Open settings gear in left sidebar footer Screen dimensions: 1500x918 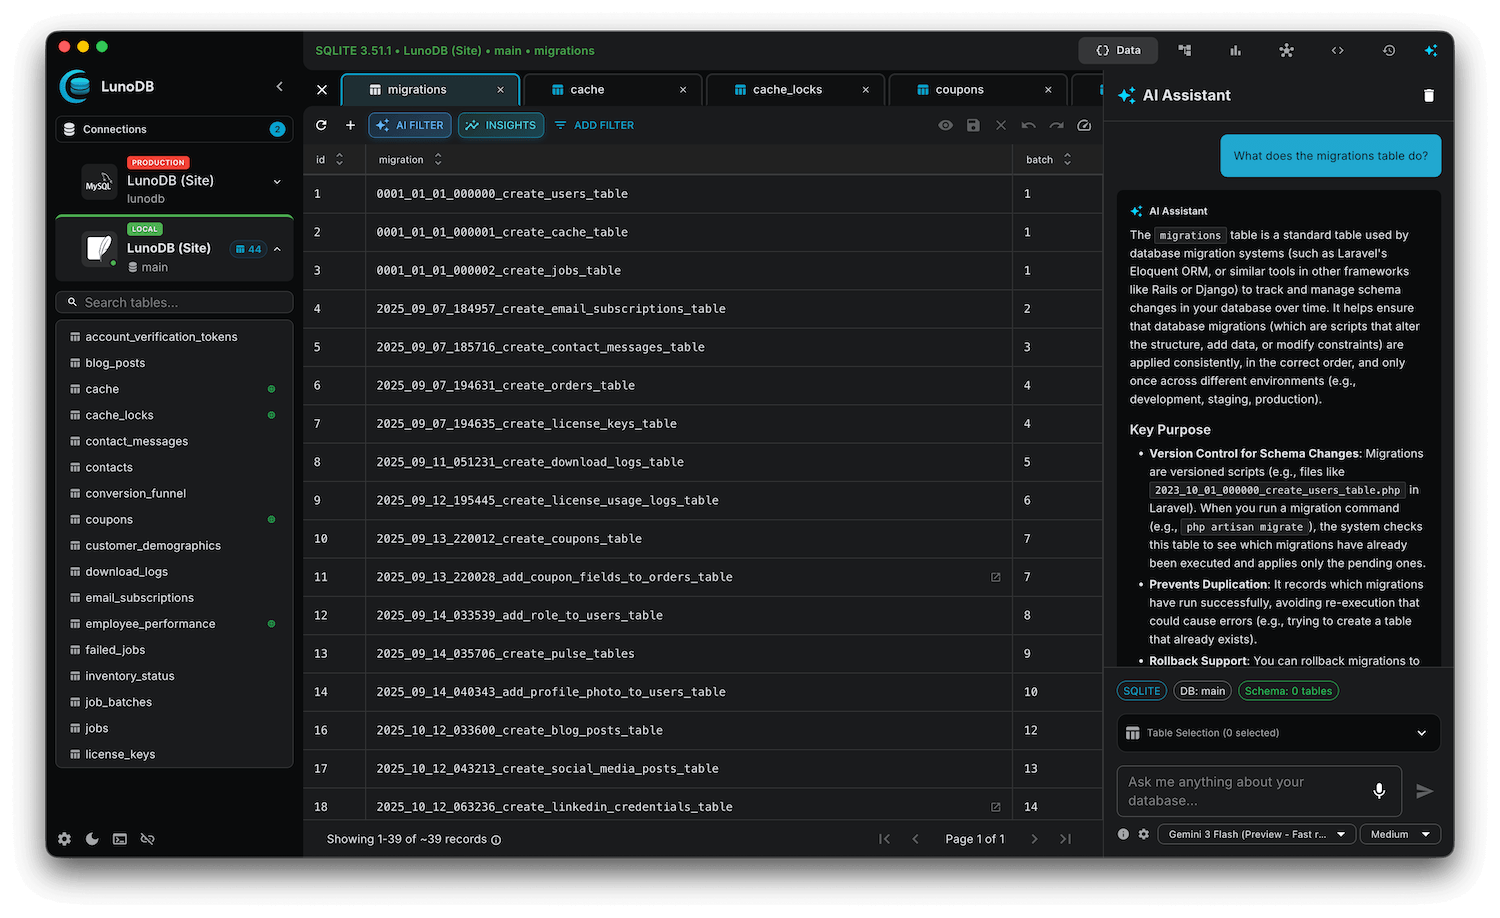pos(64,839)
